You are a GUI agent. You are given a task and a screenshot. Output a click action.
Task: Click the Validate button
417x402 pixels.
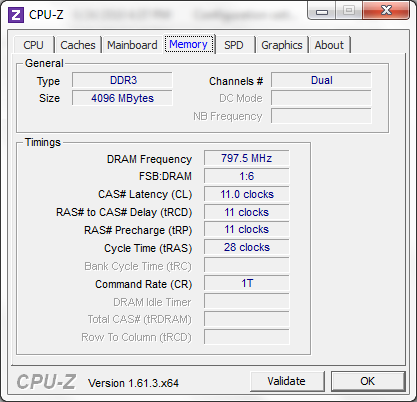(287, 381)
